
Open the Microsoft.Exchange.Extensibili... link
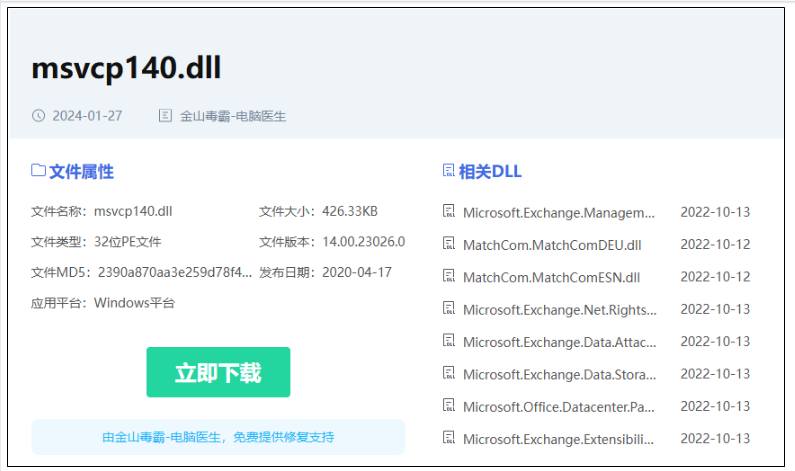[558, 440]
